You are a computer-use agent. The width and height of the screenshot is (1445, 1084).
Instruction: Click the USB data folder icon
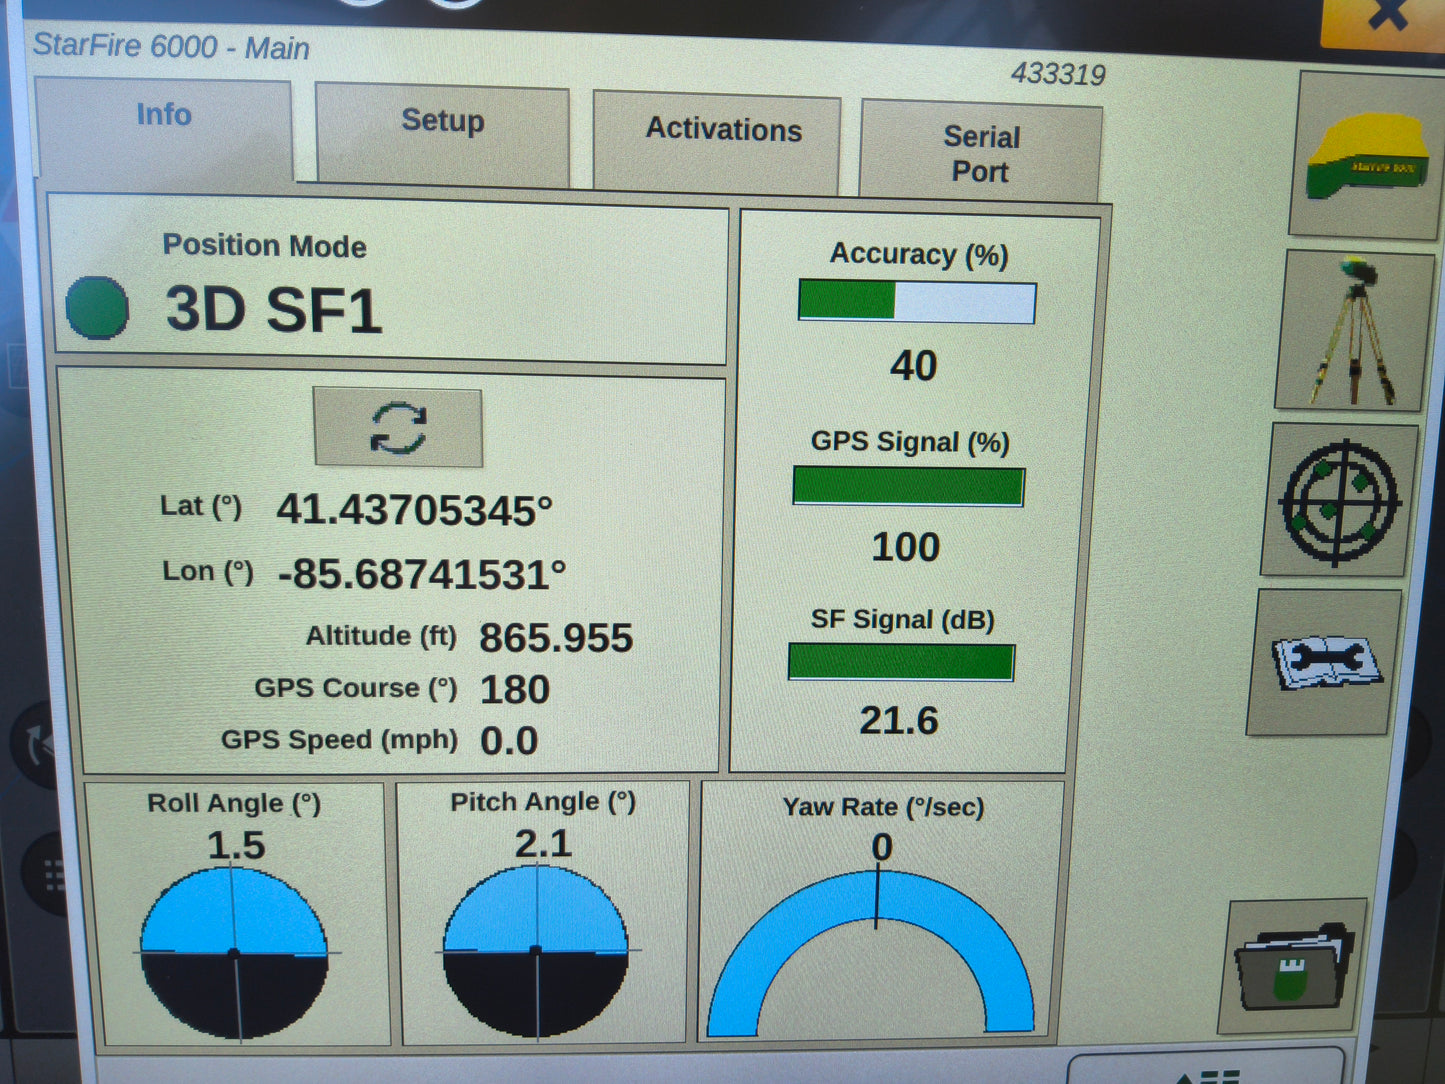click(1290, 968)
